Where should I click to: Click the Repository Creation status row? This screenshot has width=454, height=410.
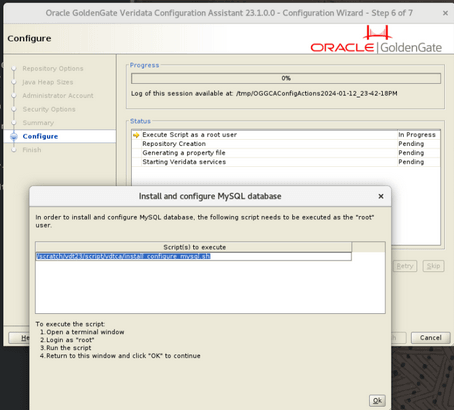tap(286, 144)
